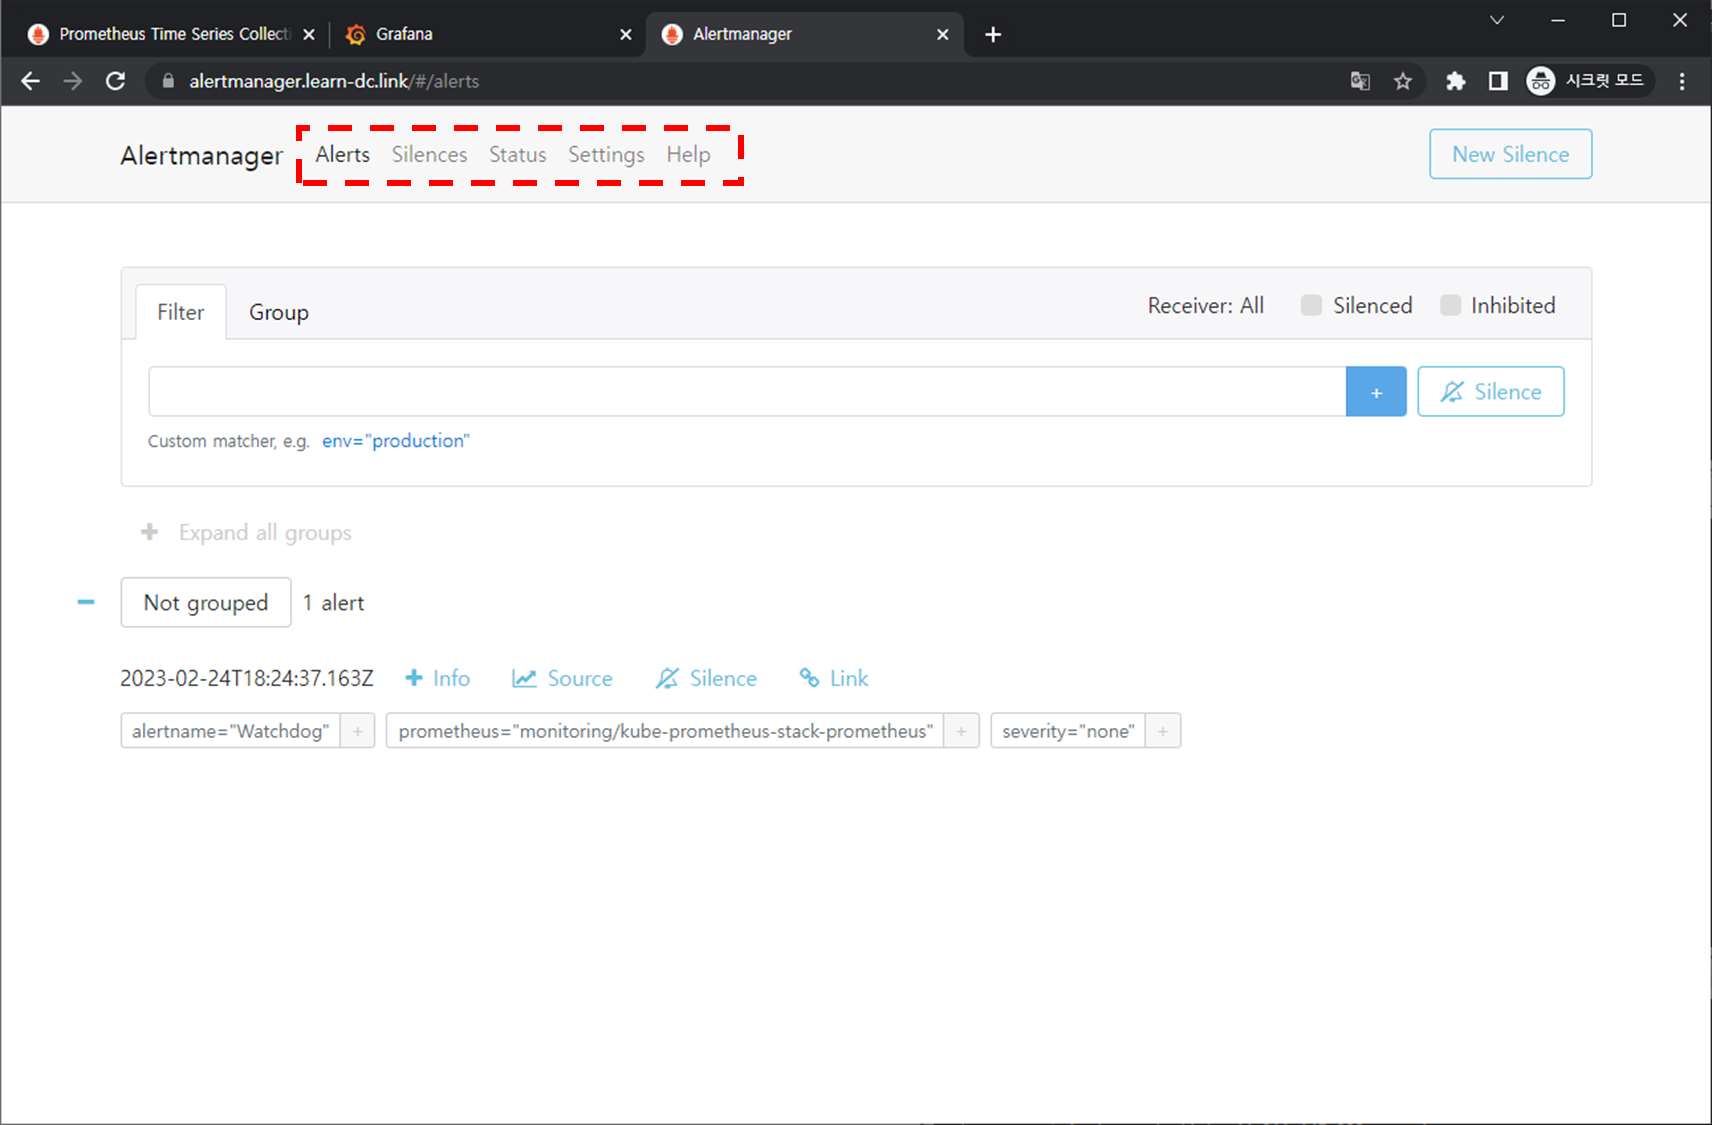Expand the alert Info details
1712x1125 pixels.
pos(438,678)
